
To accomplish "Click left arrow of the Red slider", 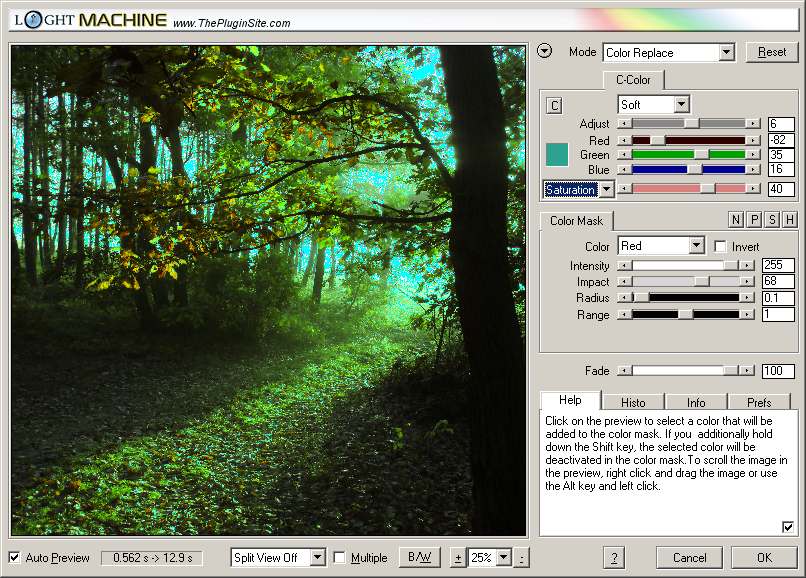I will (624, 140).
